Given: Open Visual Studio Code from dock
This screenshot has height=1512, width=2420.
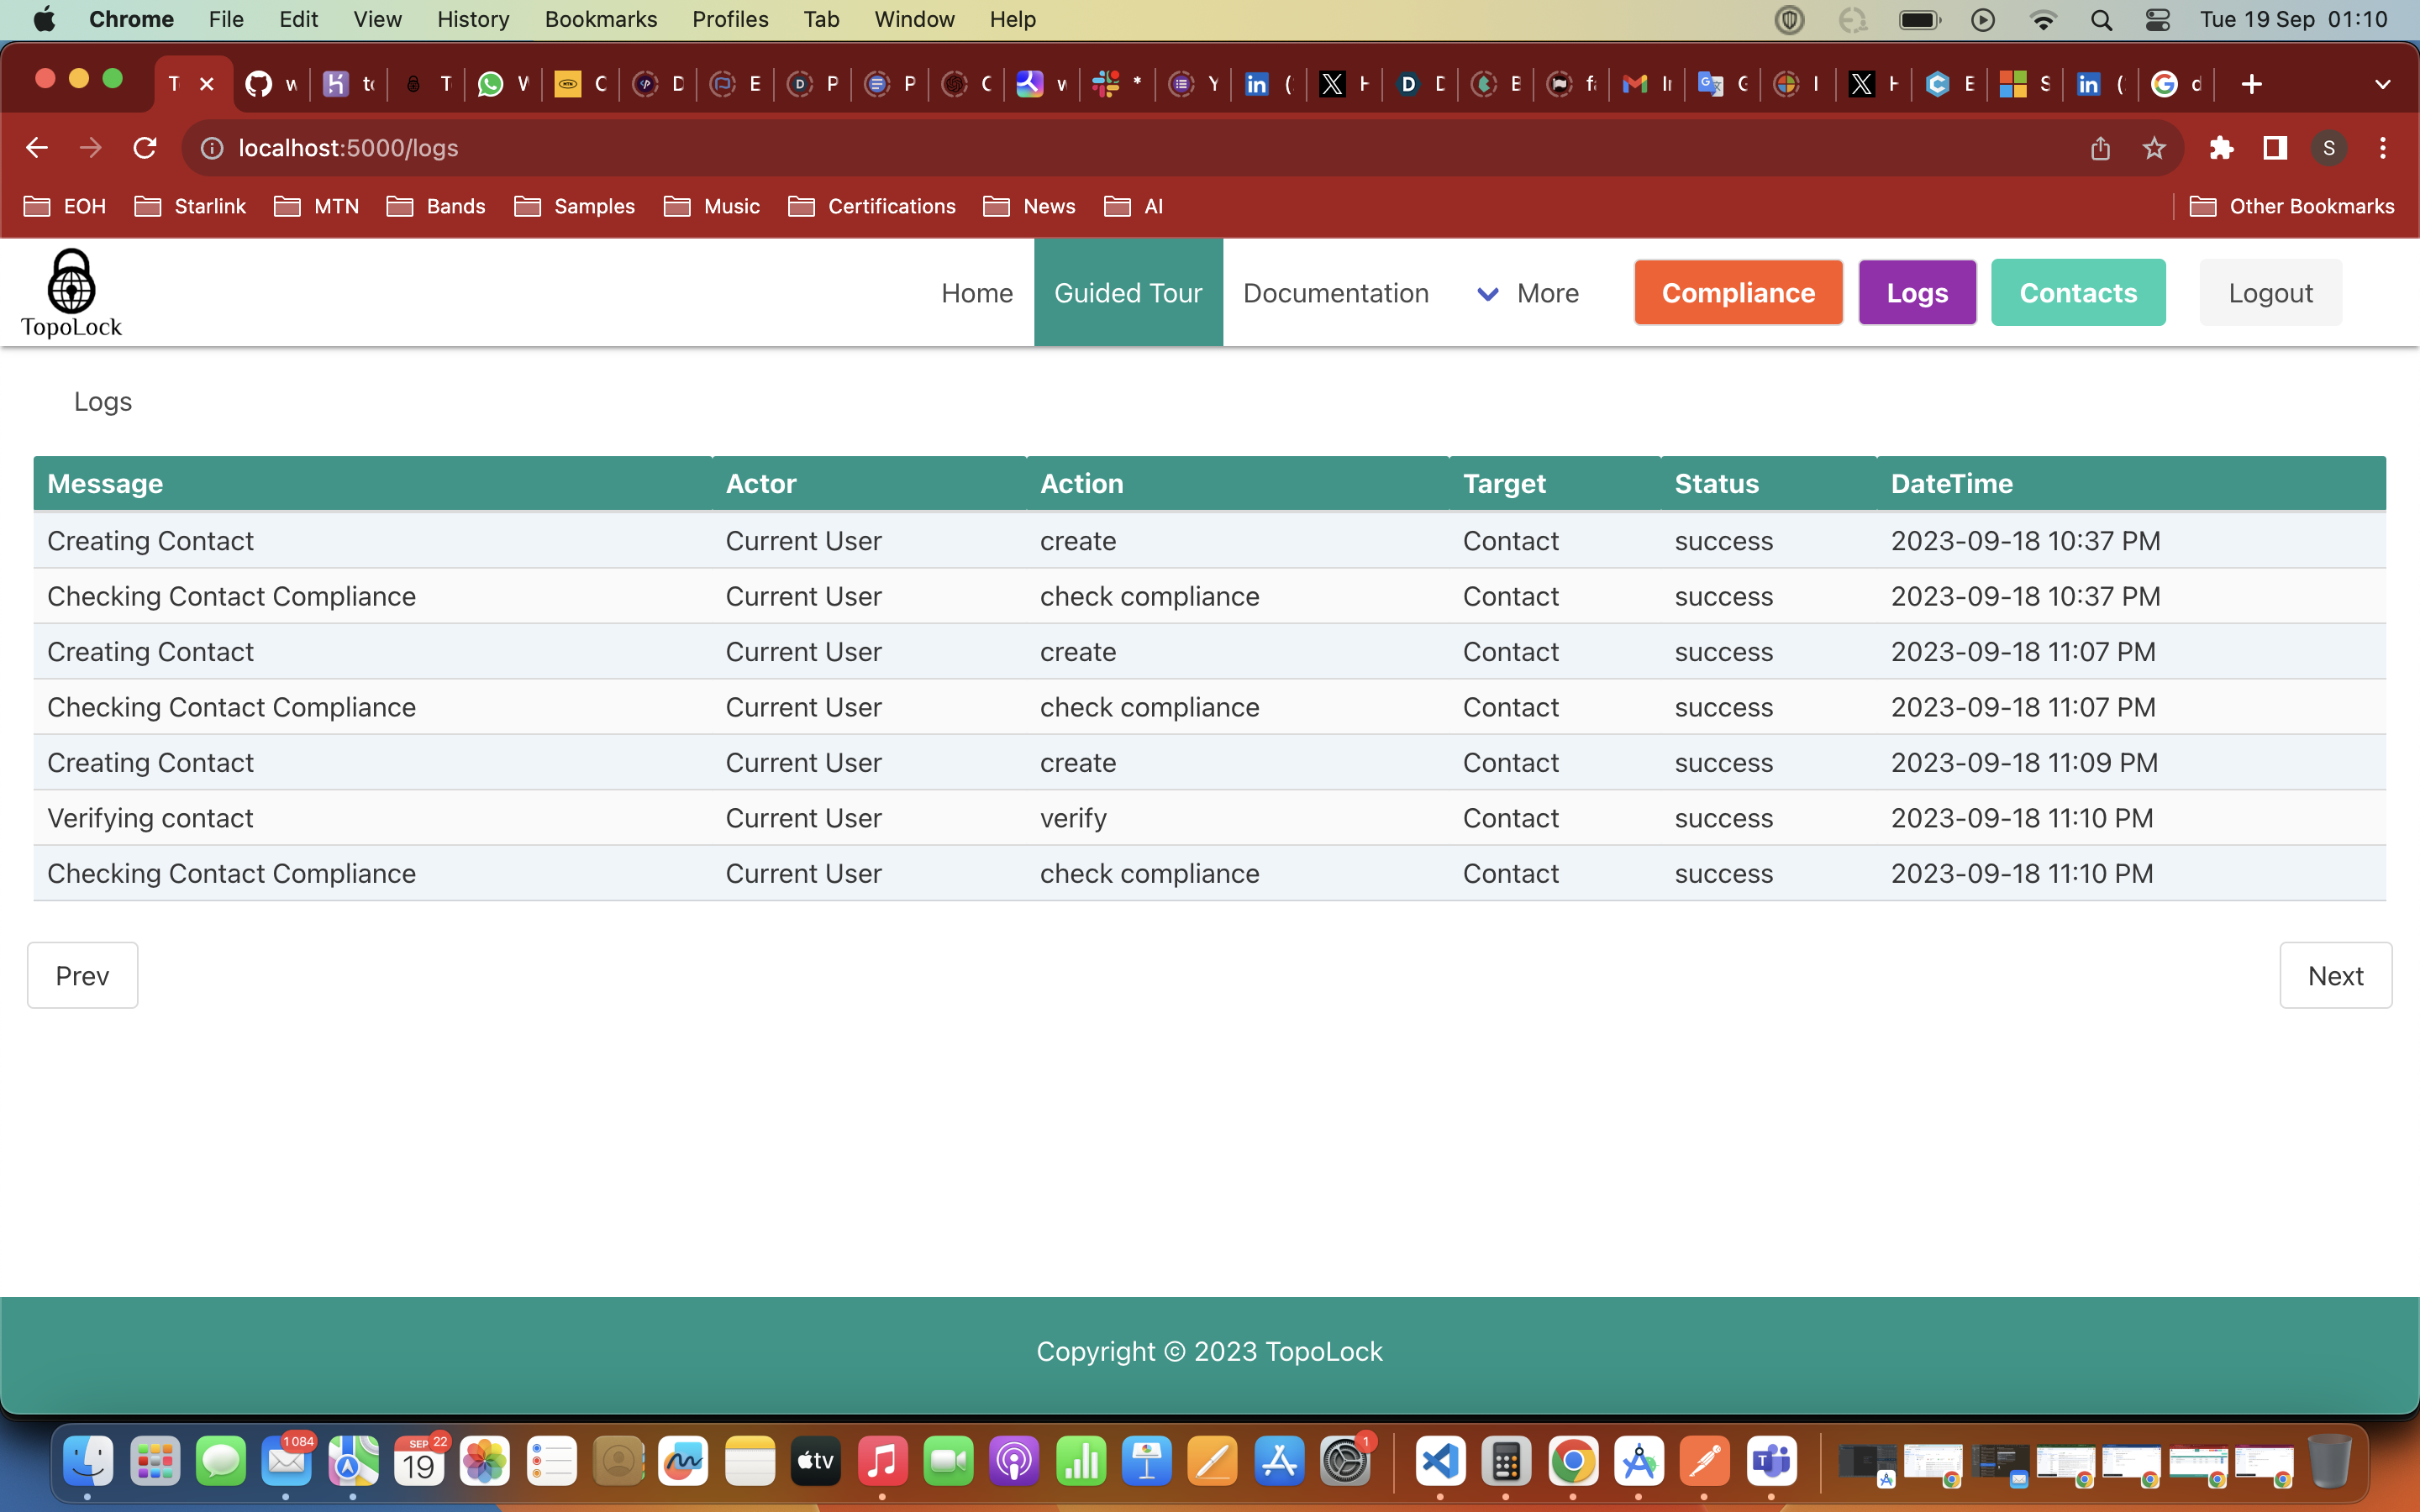Looking at the screenshot, I should 1440,1462.
